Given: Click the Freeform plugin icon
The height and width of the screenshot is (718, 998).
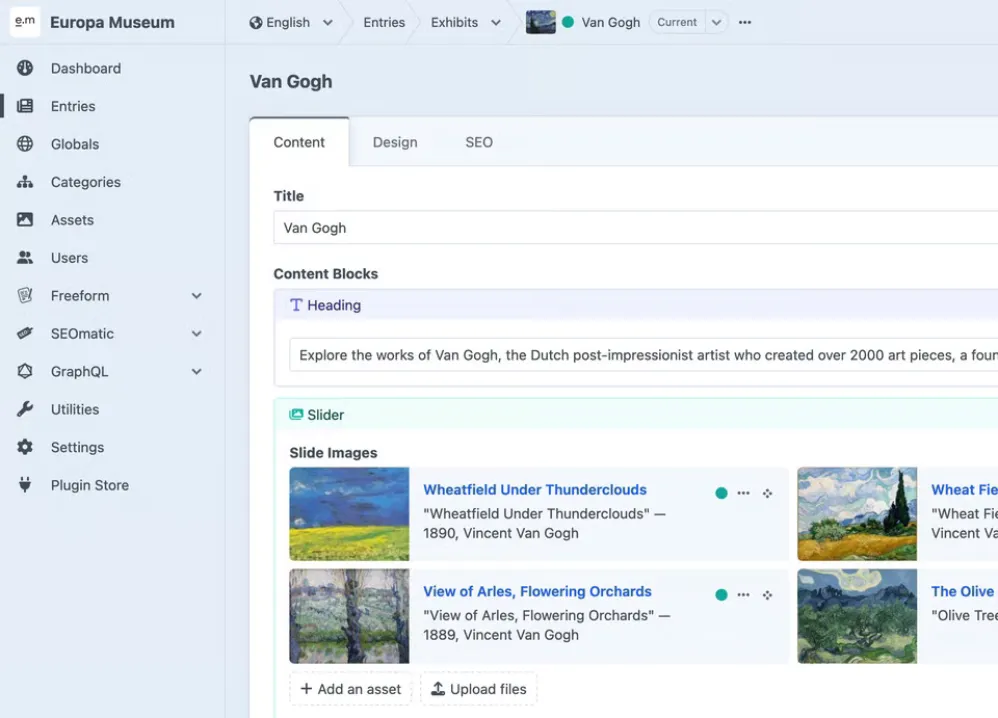Looking at the screenshot, I should pos(25,295).
